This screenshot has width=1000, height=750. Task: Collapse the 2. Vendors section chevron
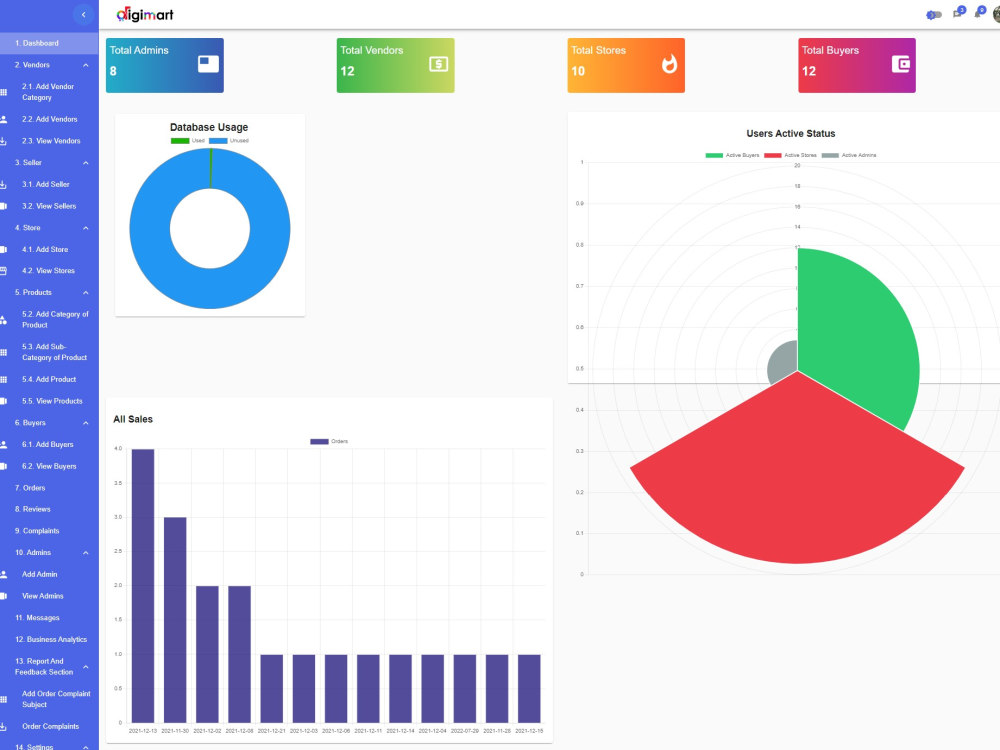(x=85, y=65)
